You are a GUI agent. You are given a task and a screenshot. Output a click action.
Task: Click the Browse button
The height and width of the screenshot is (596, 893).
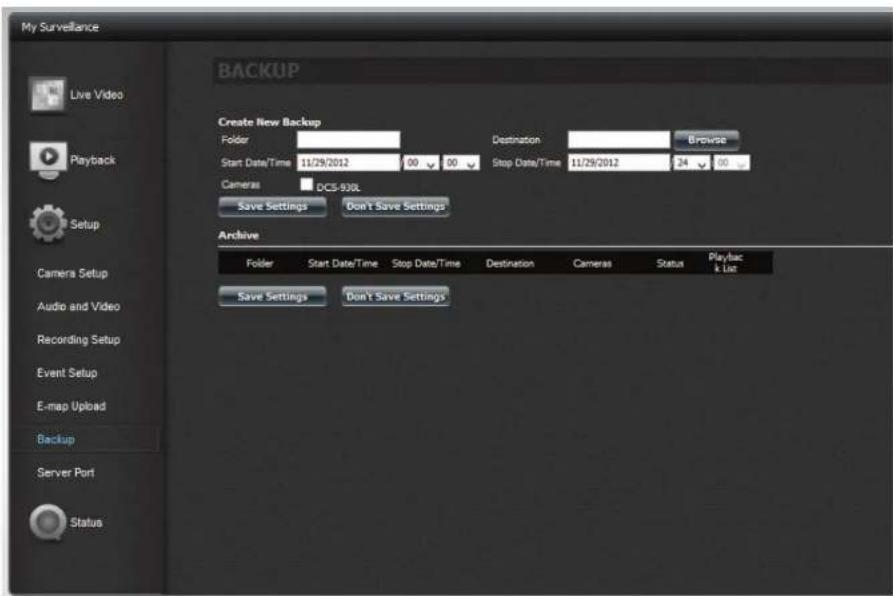point(706,139)
